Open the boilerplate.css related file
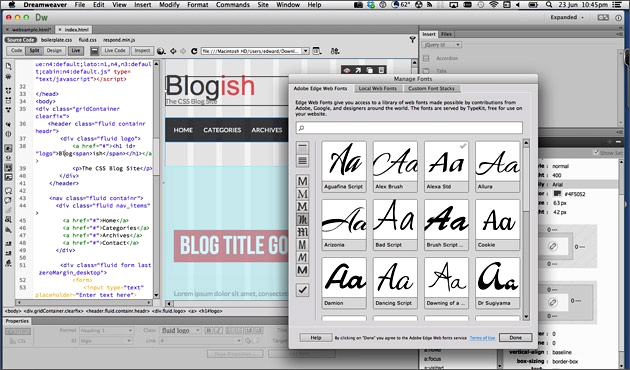Viewport: 630px width, 370px height. tap(56, 40)
